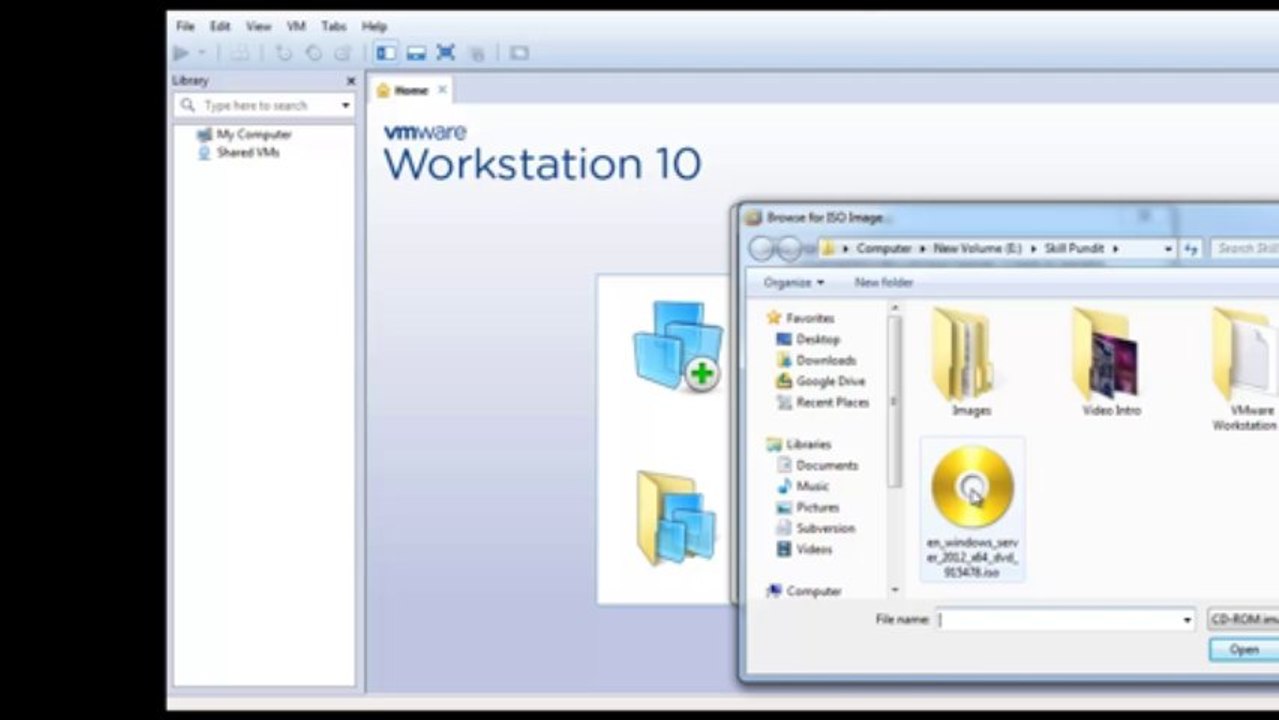
Task: Click navigation pane scrollbar down arrow
Action: pyautogui.click(x=894, y=591)
